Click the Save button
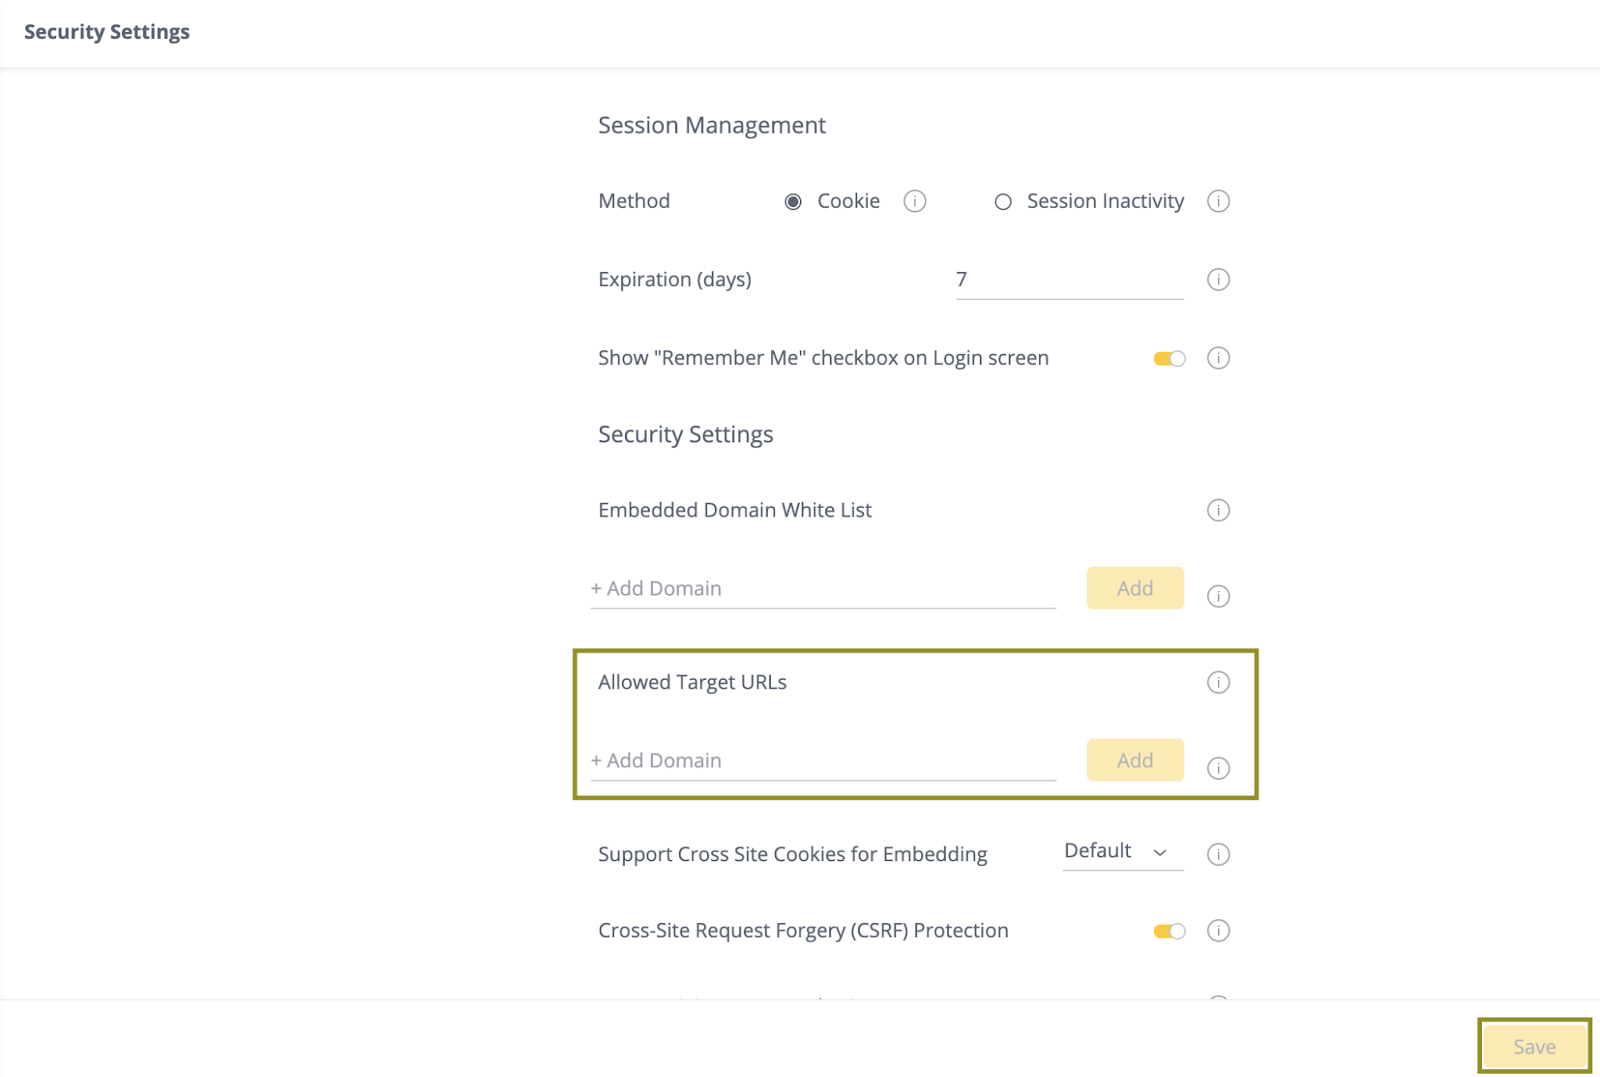Viewport: 1600px width, 1077px height. [x=1534, y=1046]
